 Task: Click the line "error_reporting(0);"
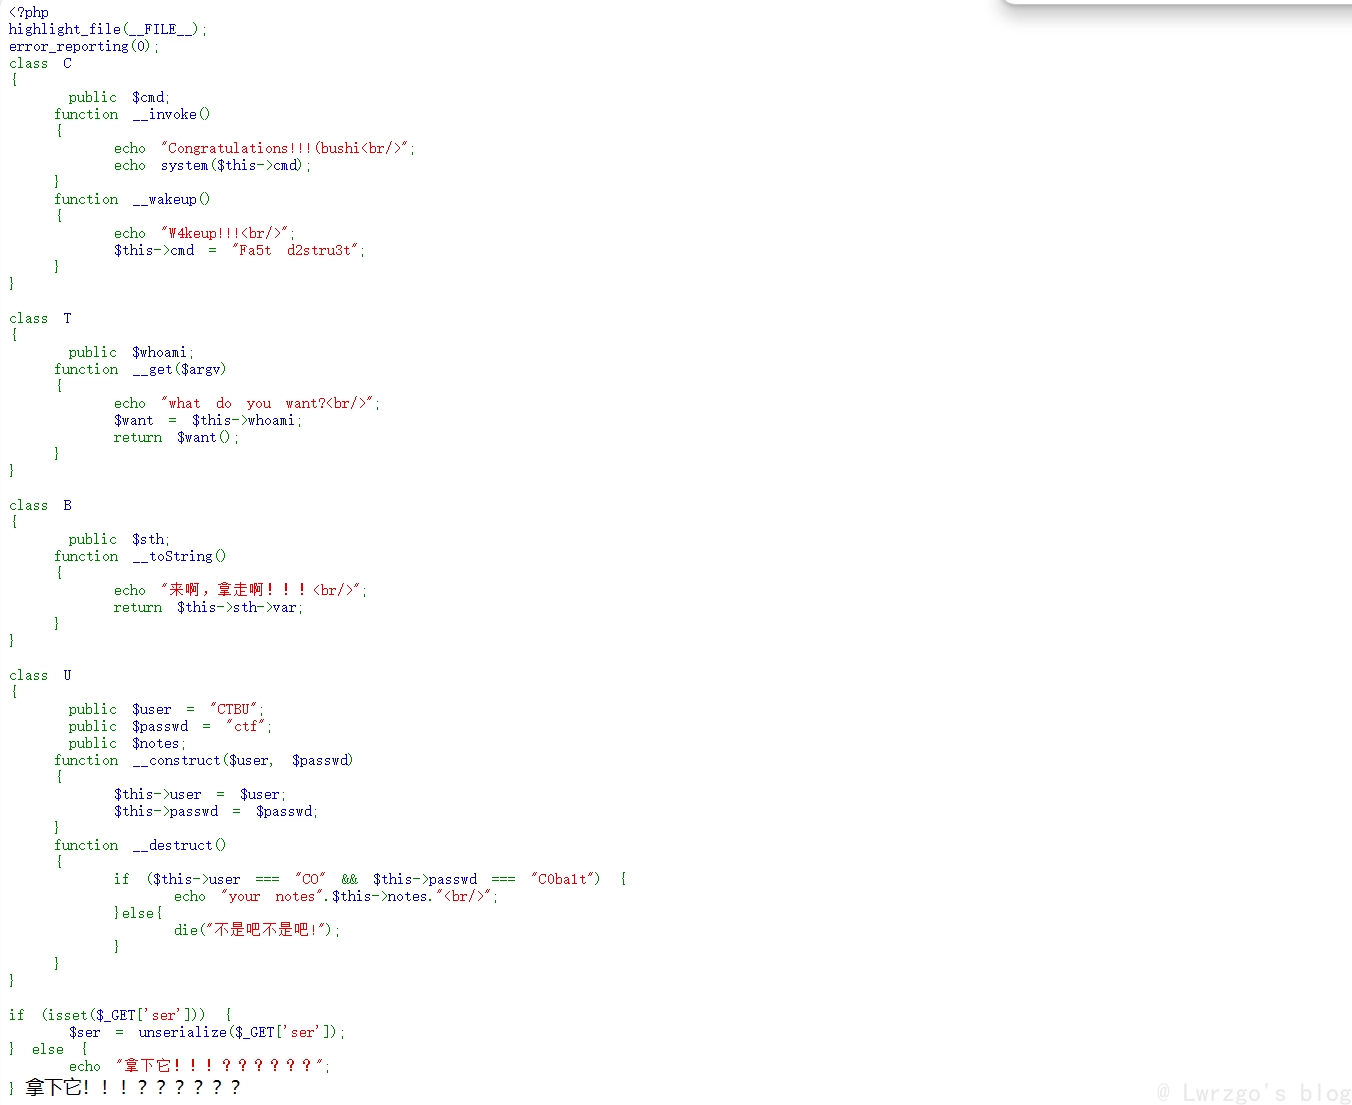84,46
